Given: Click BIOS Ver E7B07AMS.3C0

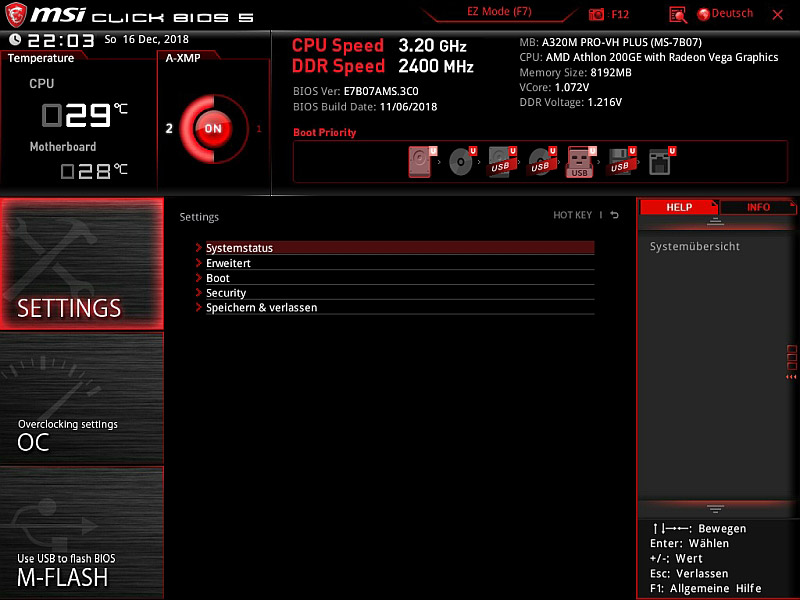Looking at the screenshot, I should coord(356,91).
